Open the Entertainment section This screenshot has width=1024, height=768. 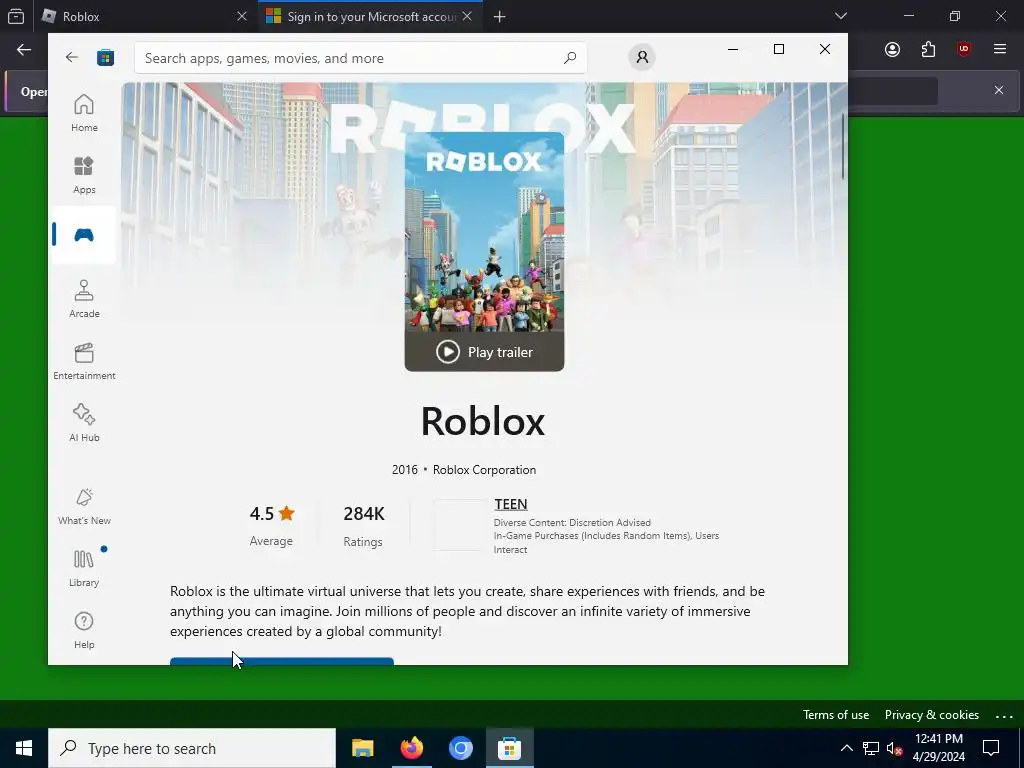click(84, 361)
